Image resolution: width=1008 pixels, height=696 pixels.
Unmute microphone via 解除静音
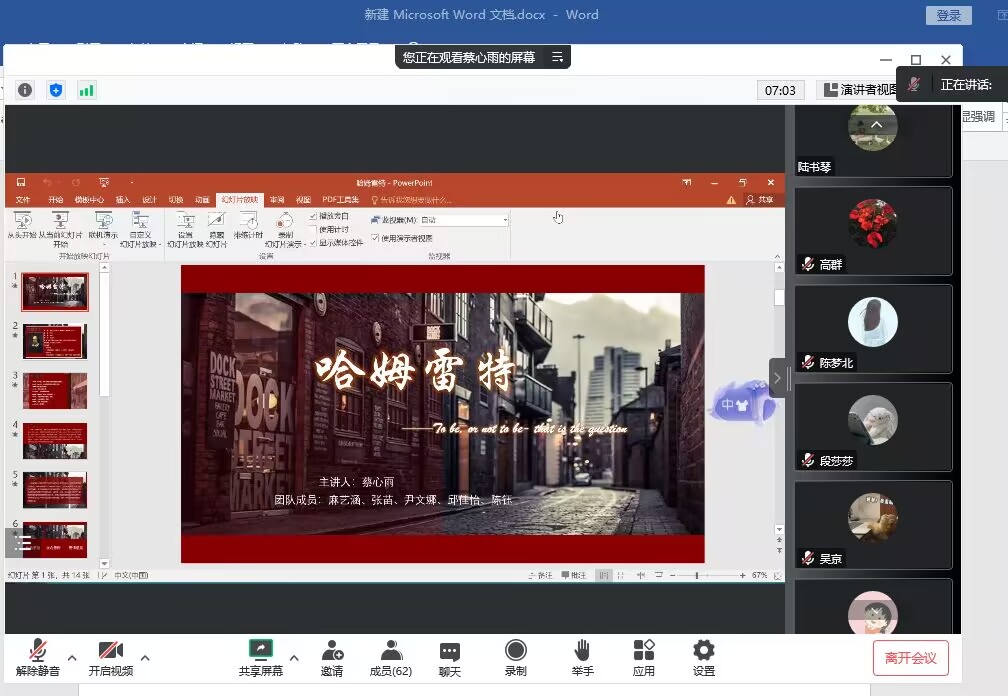pos(38,658)
